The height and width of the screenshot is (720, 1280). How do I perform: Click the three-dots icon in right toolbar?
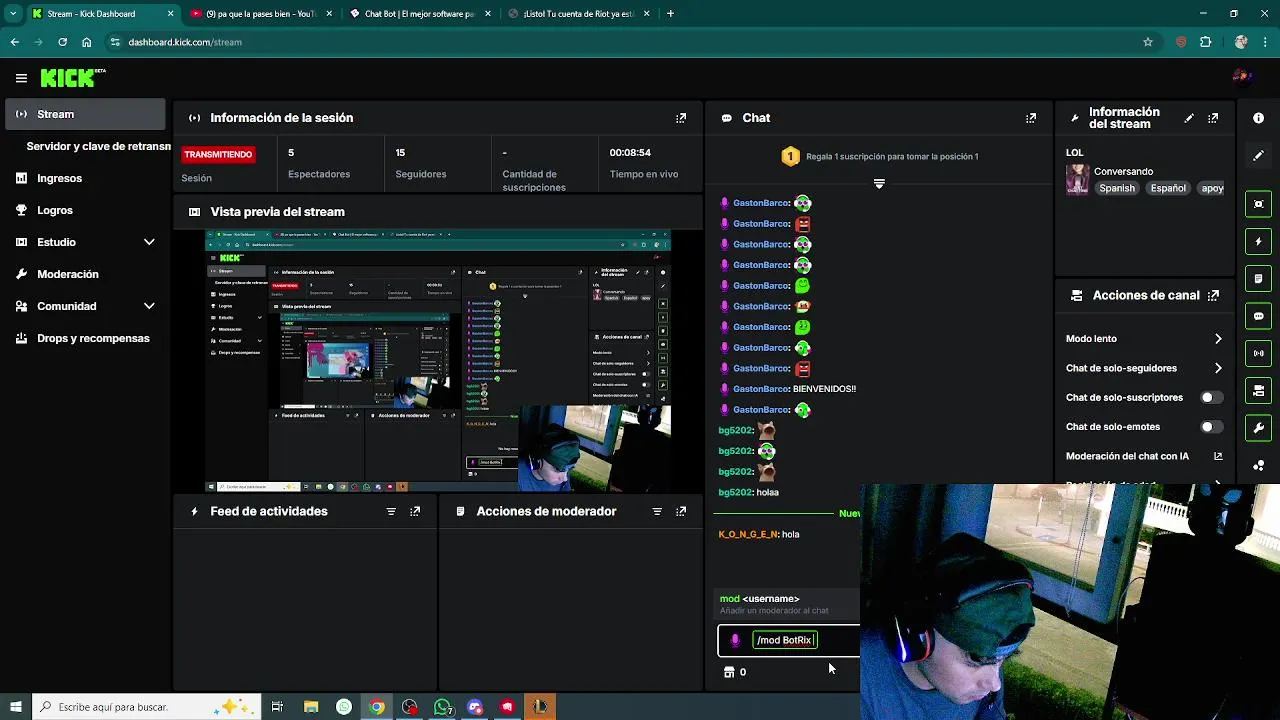click(x=1258, y=465)
